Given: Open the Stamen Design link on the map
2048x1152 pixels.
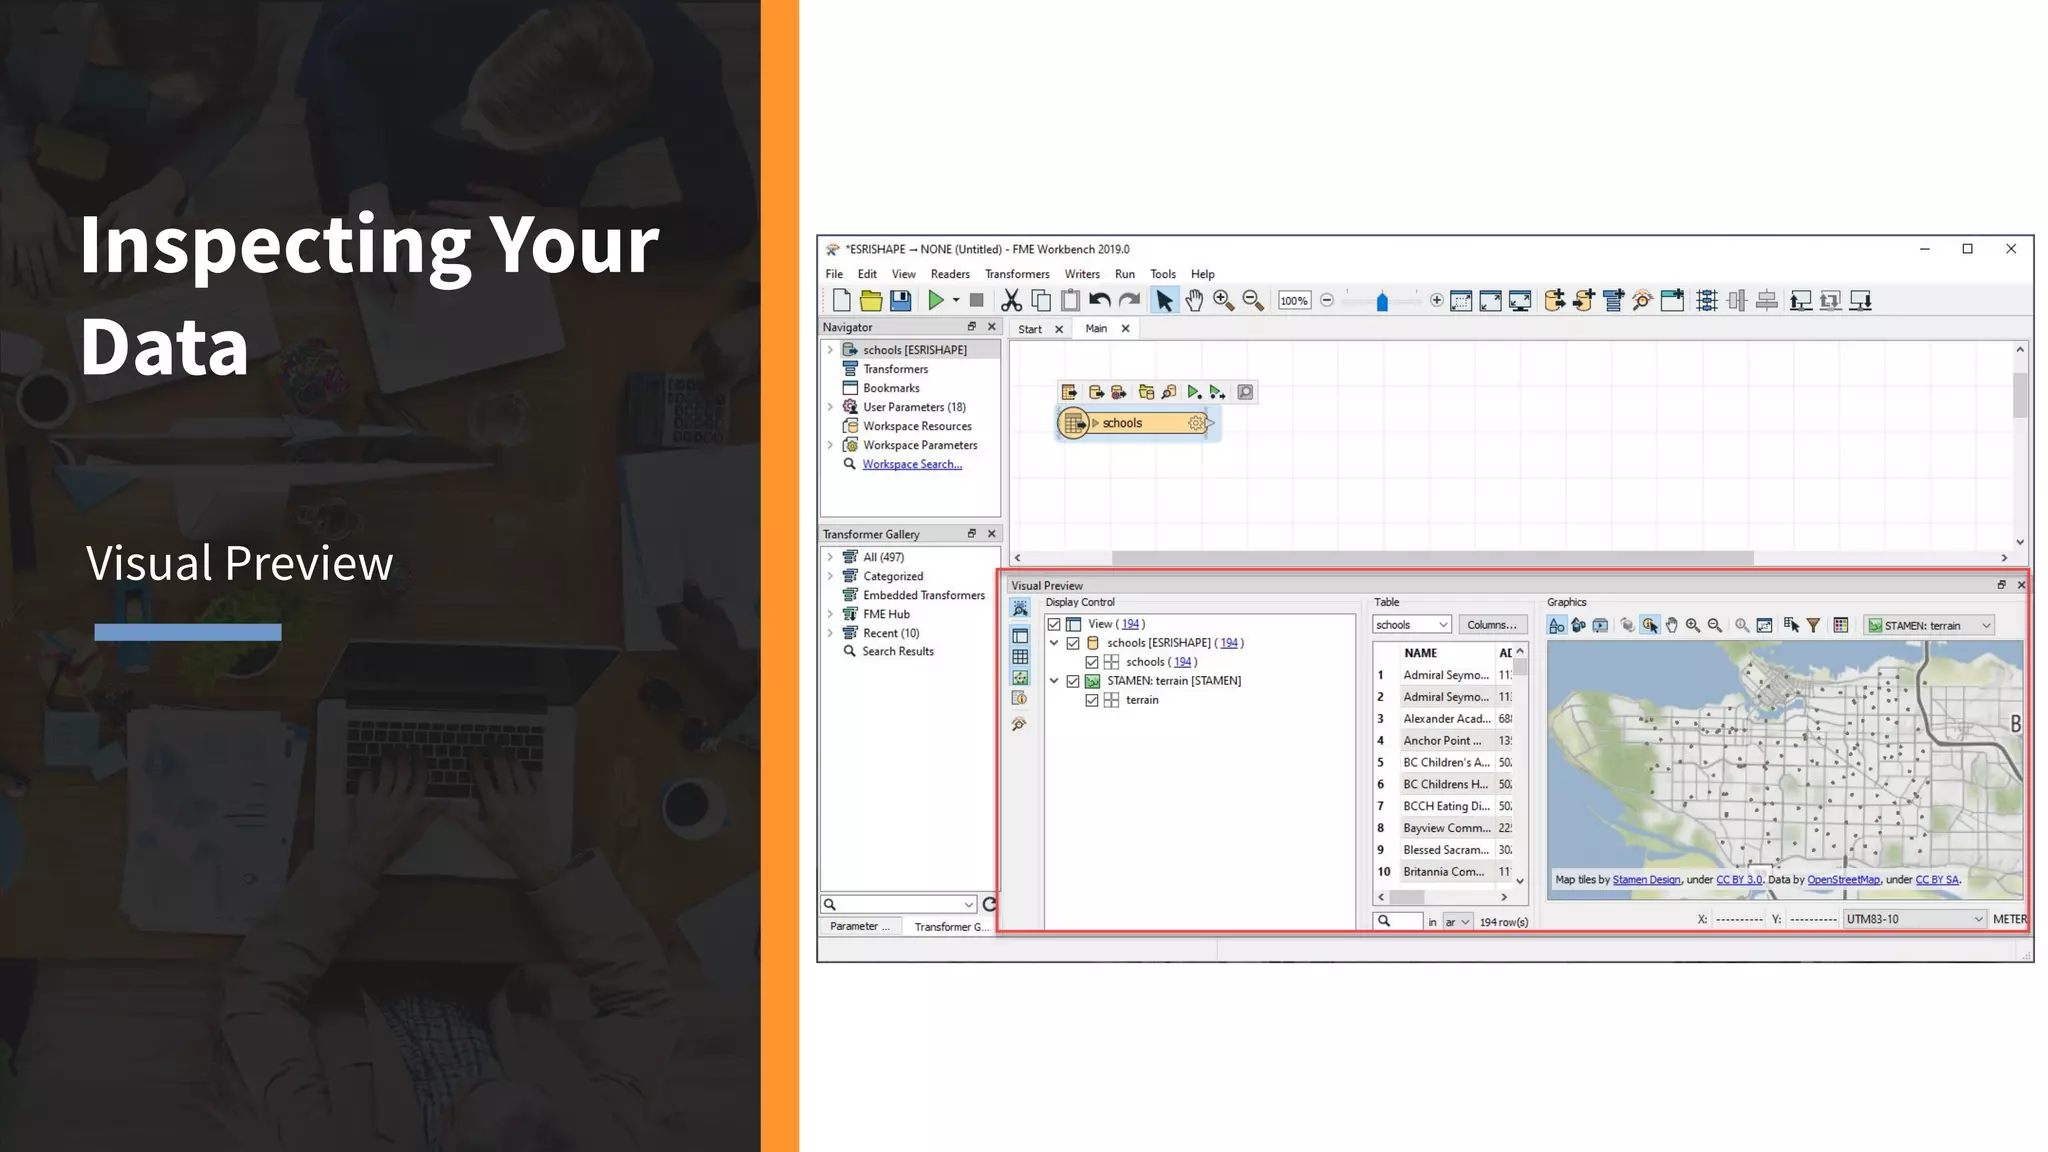Looking at the screenshot, I should coord(1646,880).
